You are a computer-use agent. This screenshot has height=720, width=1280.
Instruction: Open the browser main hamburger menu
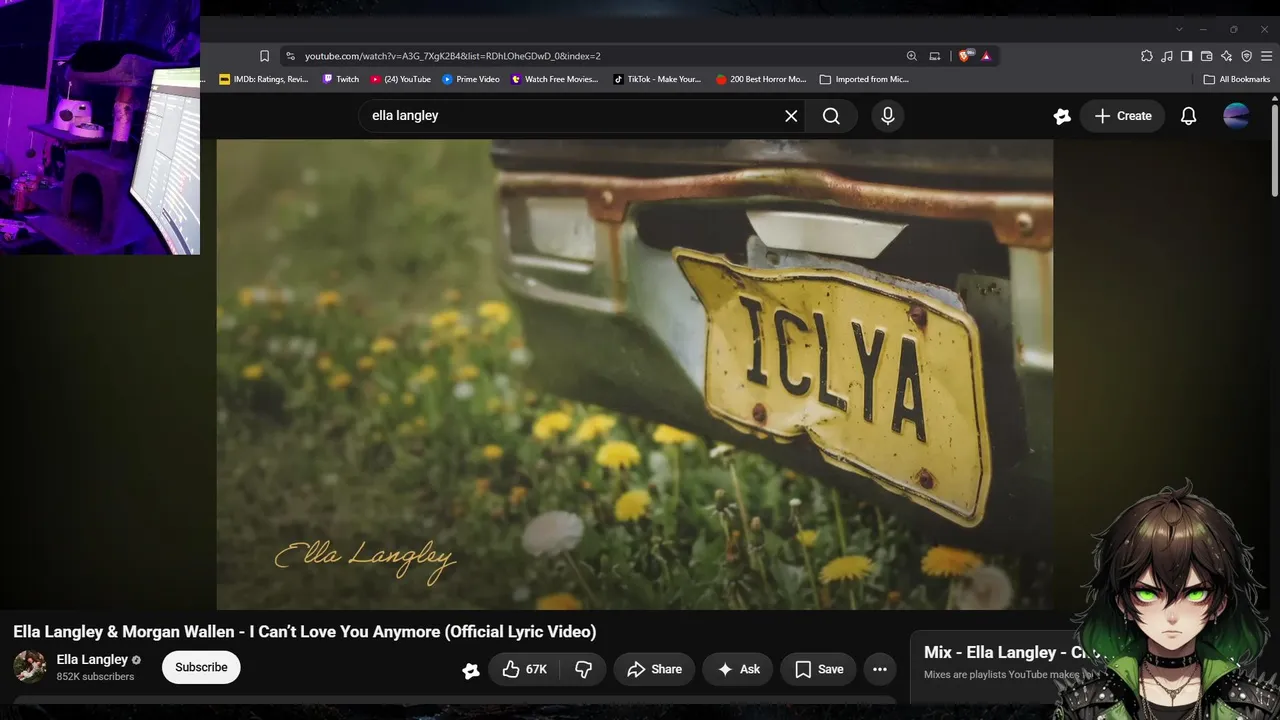(x=1266, y=56)
